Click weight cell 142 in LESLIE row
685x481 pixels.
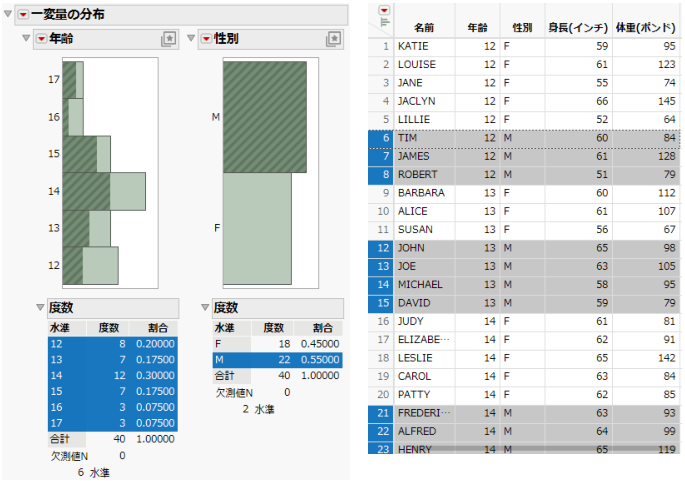pyautogui.click(x=646, y=358)
